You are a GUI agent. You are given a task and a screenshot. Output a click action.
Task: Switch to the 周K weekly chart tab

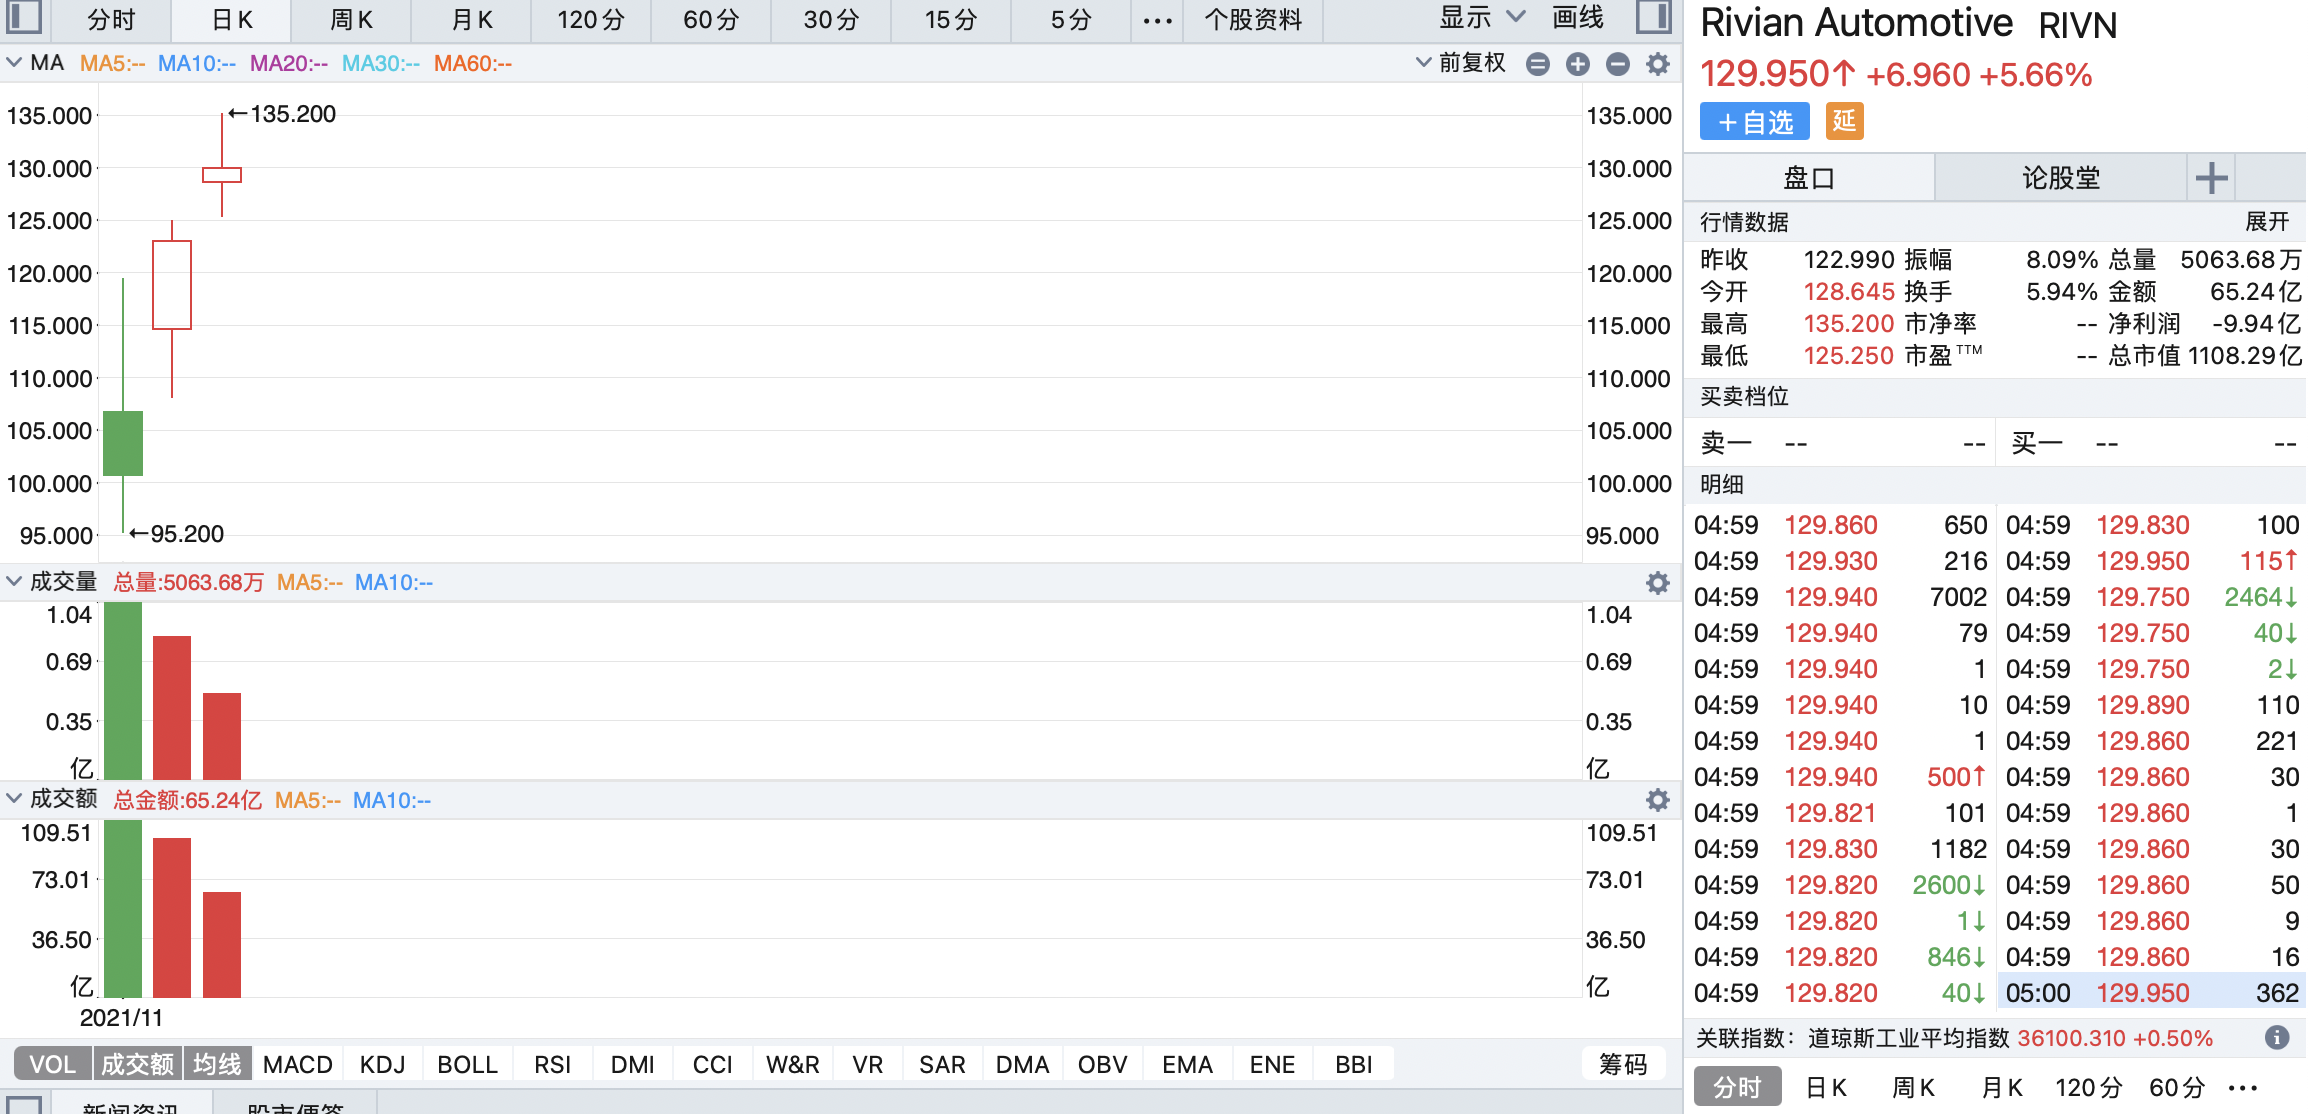point(351,20)
